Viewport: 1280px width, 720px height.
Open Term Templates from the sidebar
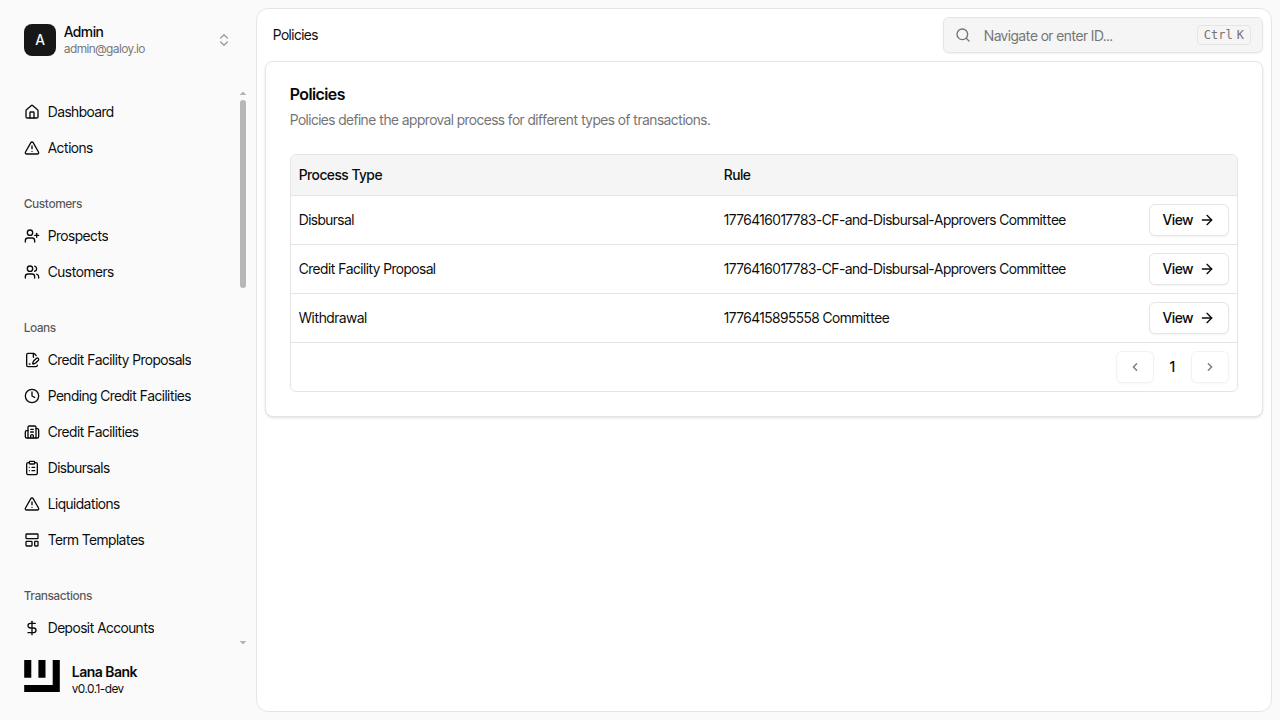pos(95,539)
